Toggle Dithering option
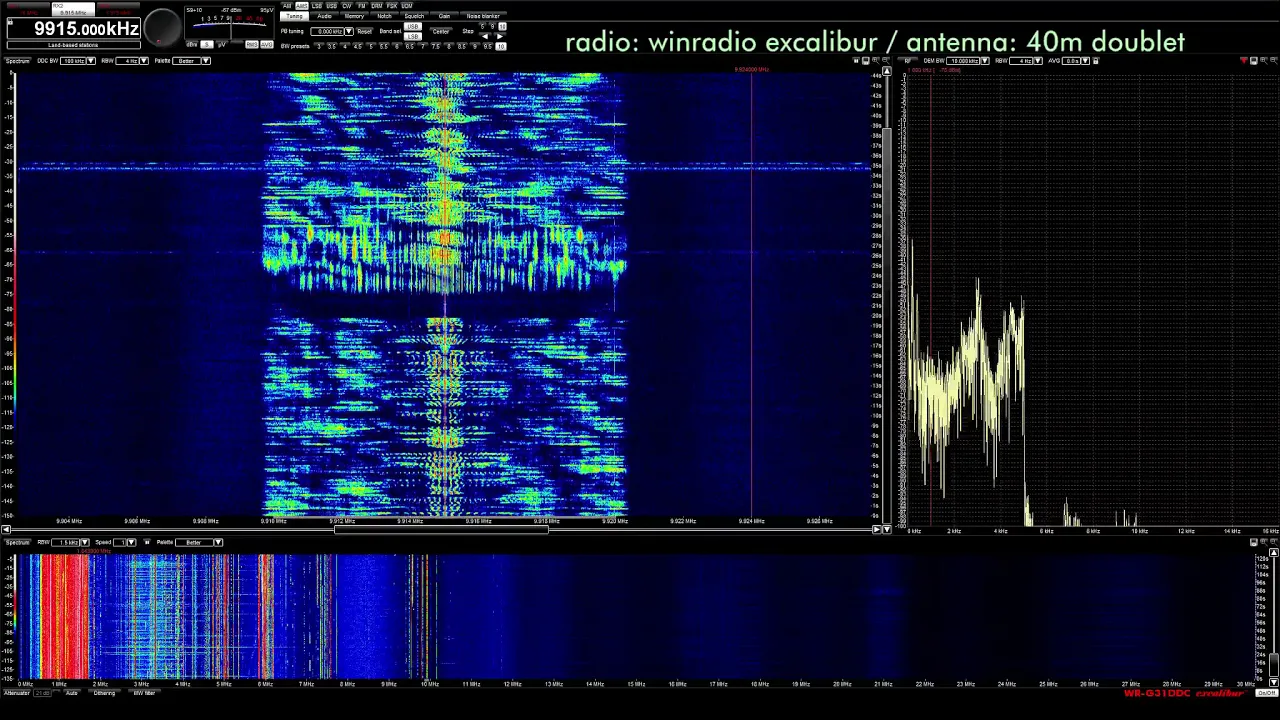 click(x=104, y=692)
